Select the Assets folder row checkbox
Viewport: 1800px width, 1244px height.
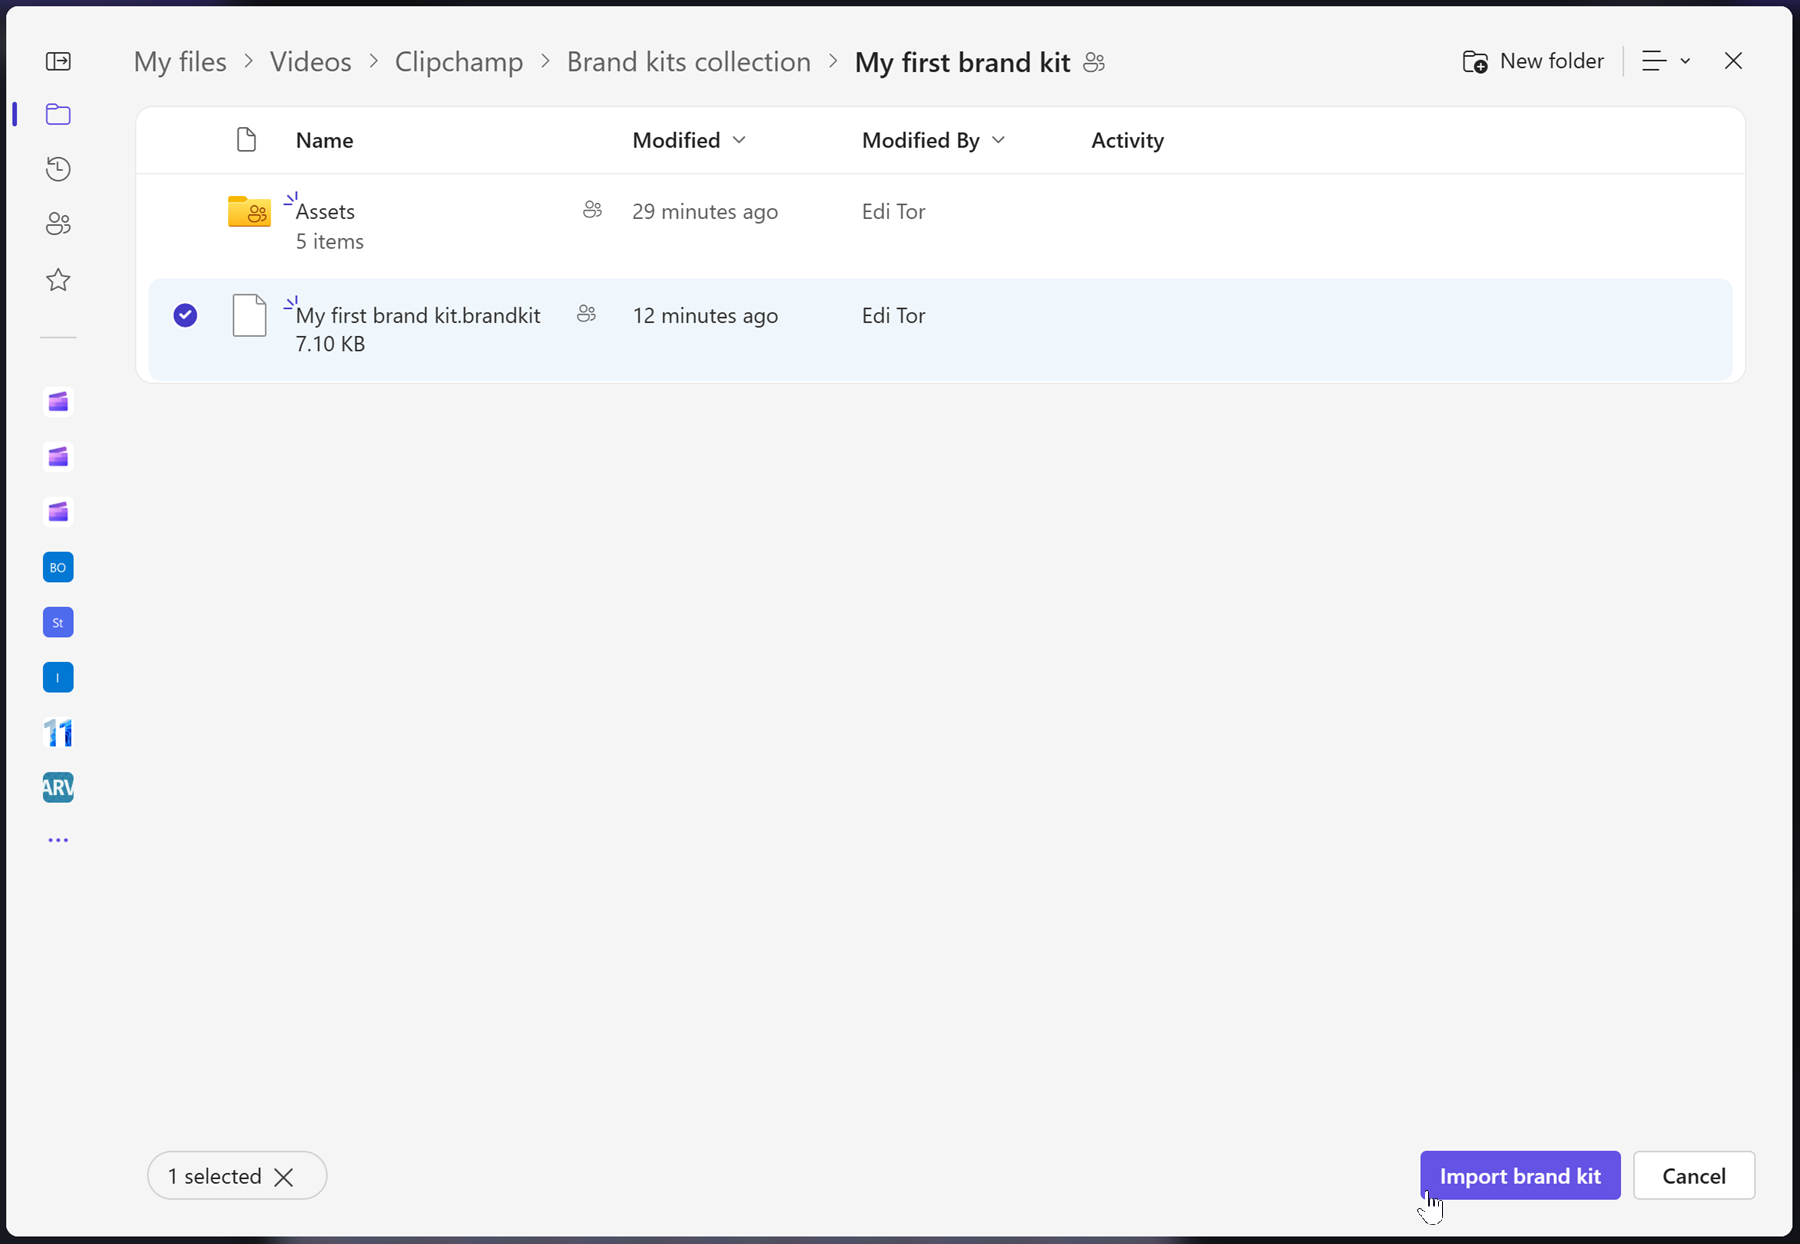(185, 211)
